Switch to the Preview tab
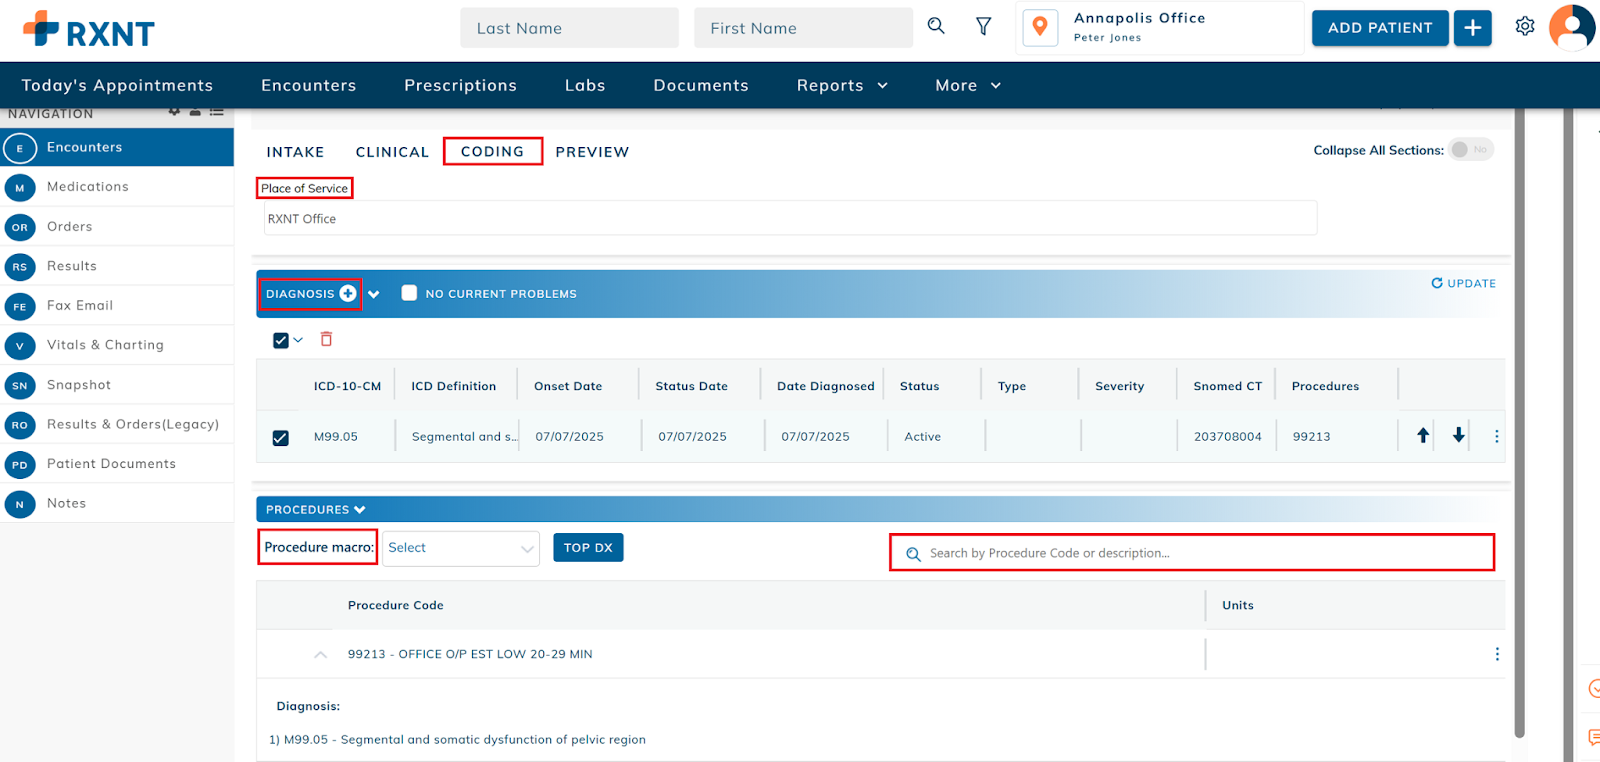Viewport: 1600px width, 762px height. 592,152
